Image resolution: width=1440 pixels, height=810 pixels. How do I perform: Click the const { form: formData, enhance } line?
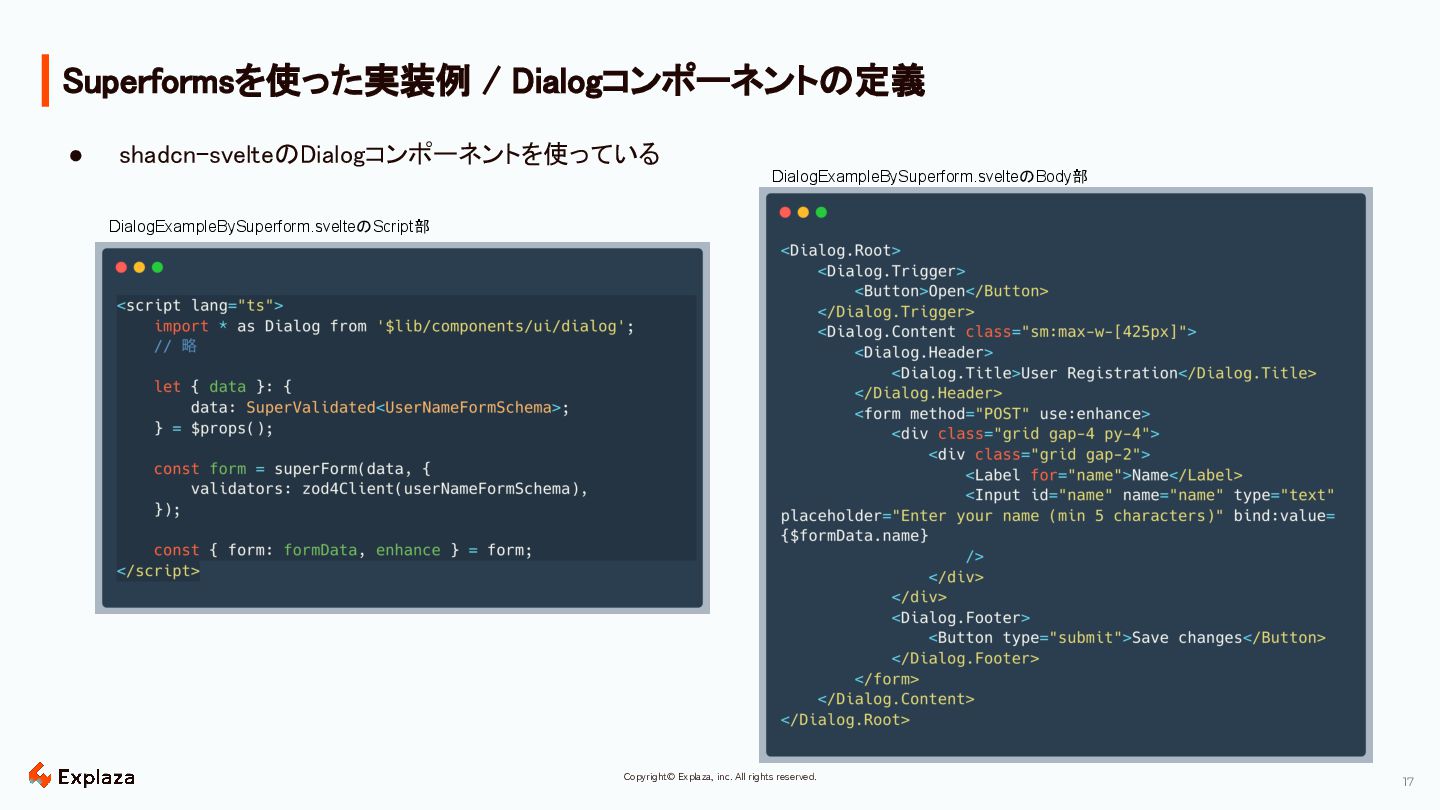[x=343, y=550]
